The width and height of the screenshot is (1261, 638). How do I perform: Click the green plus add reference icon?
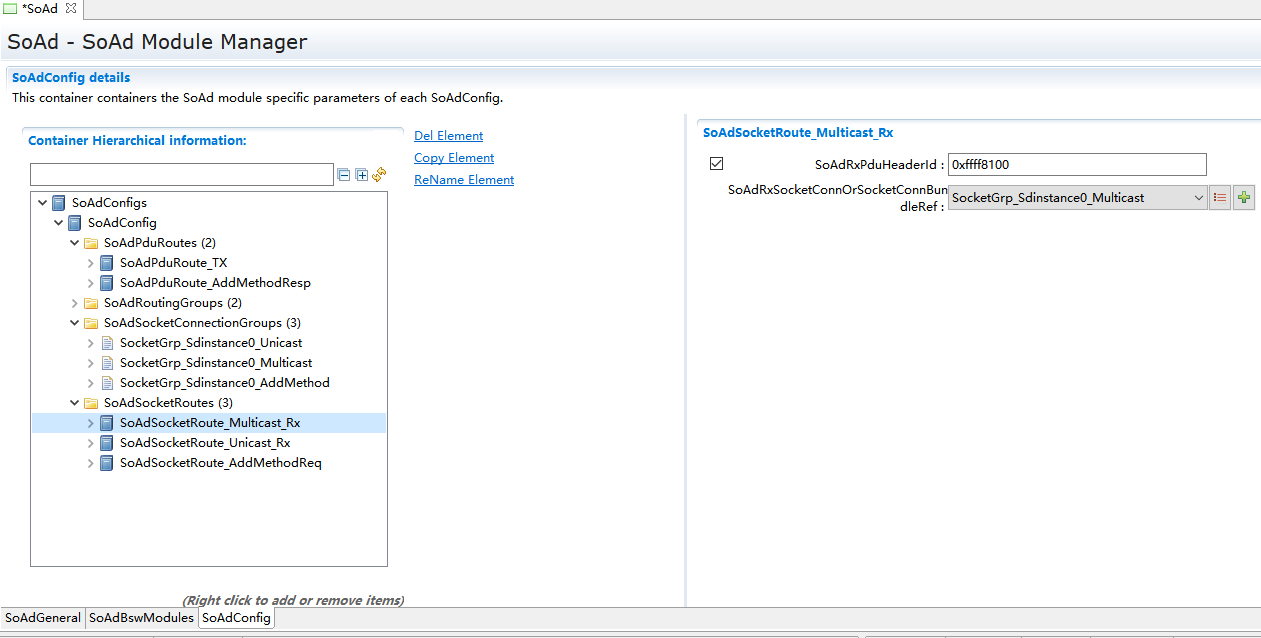(1243, 198)
